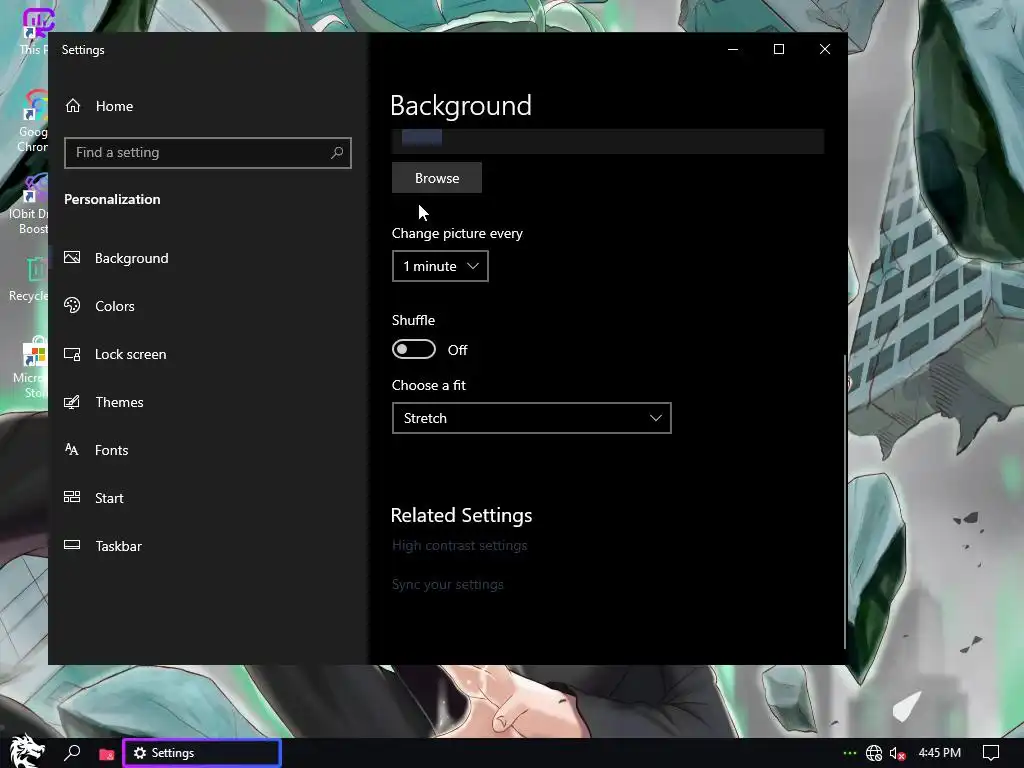The image size is (1024, 768).
Task: Open the red folder on taskbar
Action: [106, 754]
